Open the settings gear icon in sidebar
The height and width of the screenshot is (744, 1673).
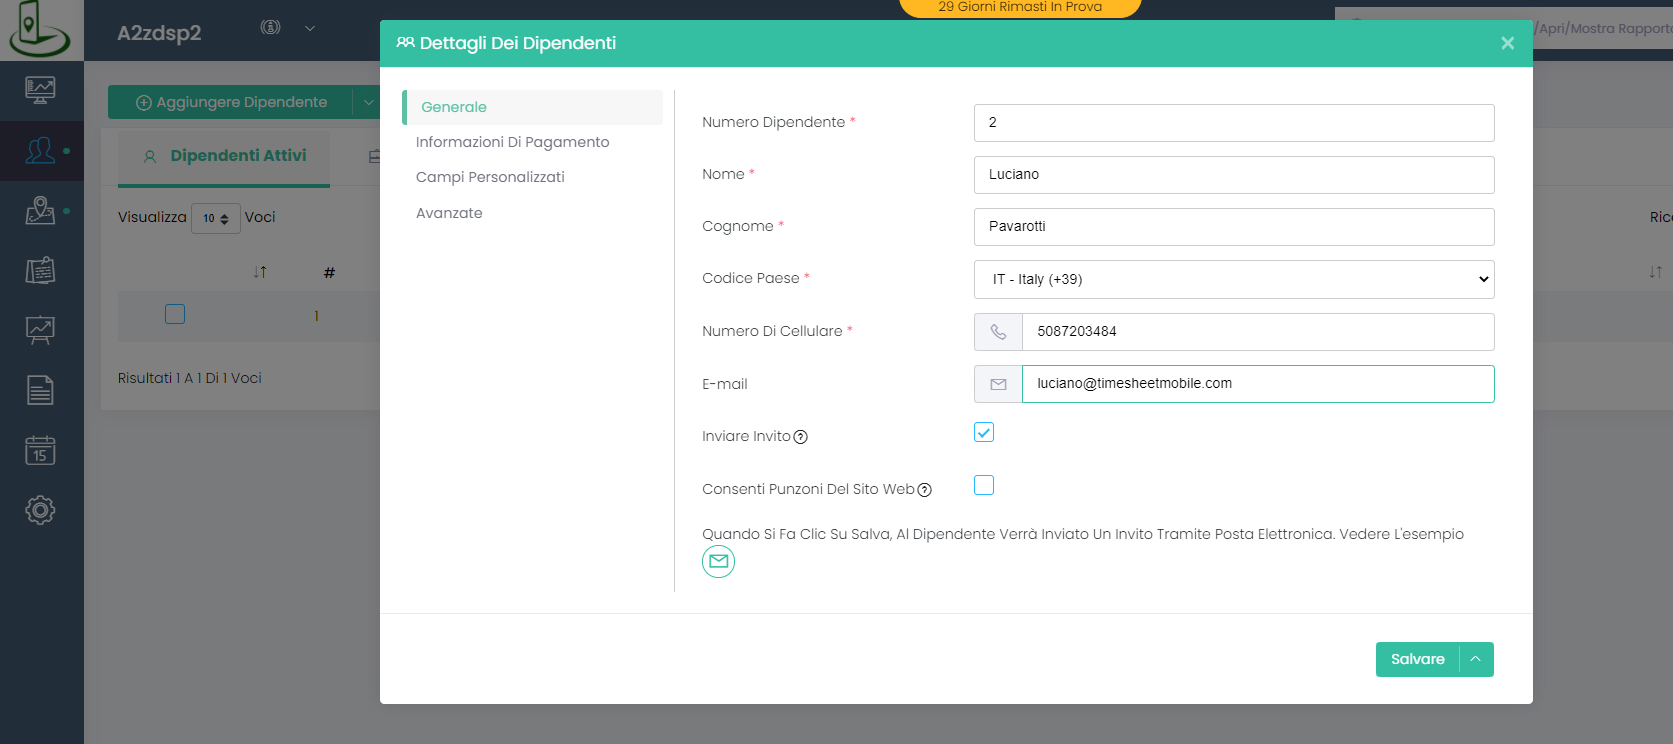coord(40,510)
